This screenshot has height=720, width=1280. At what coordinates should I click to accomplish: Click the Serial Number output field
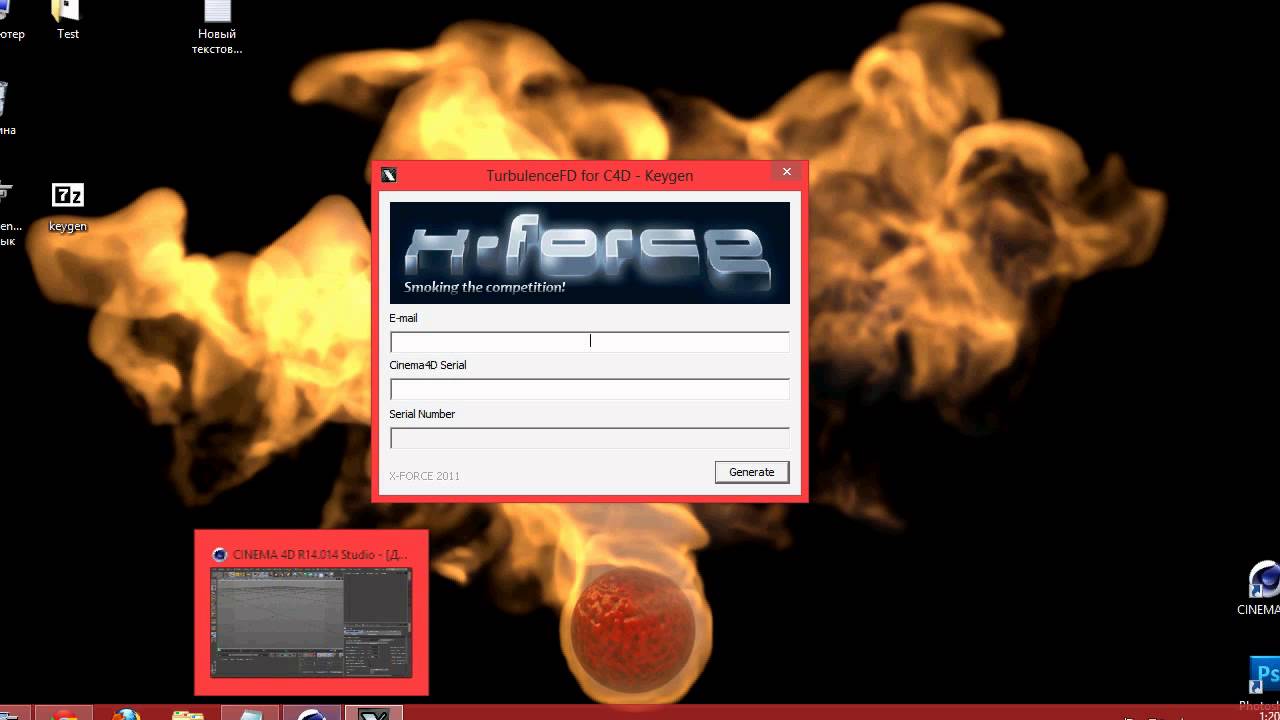(589, 438)
